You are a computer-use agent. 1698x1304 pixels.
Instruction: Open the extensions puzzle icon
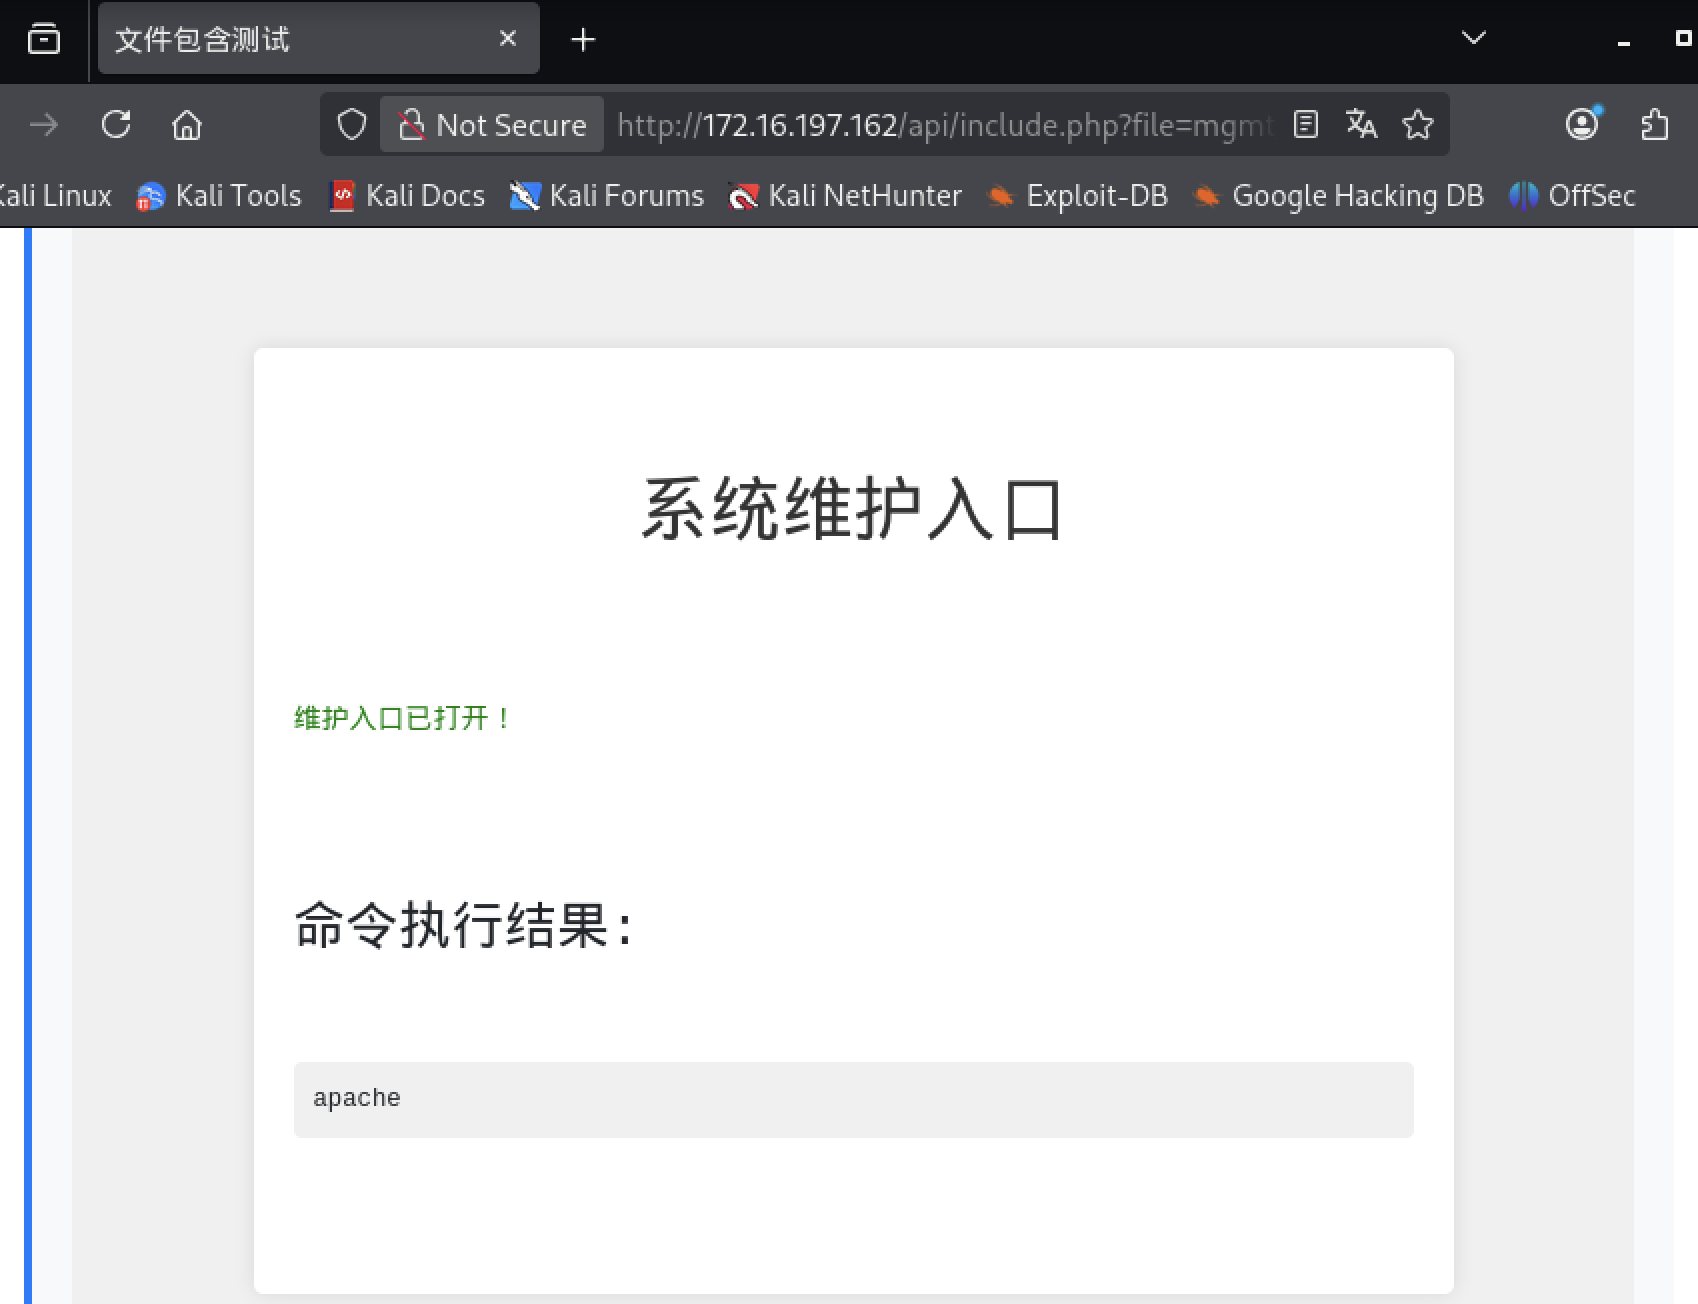(1654, 125)
